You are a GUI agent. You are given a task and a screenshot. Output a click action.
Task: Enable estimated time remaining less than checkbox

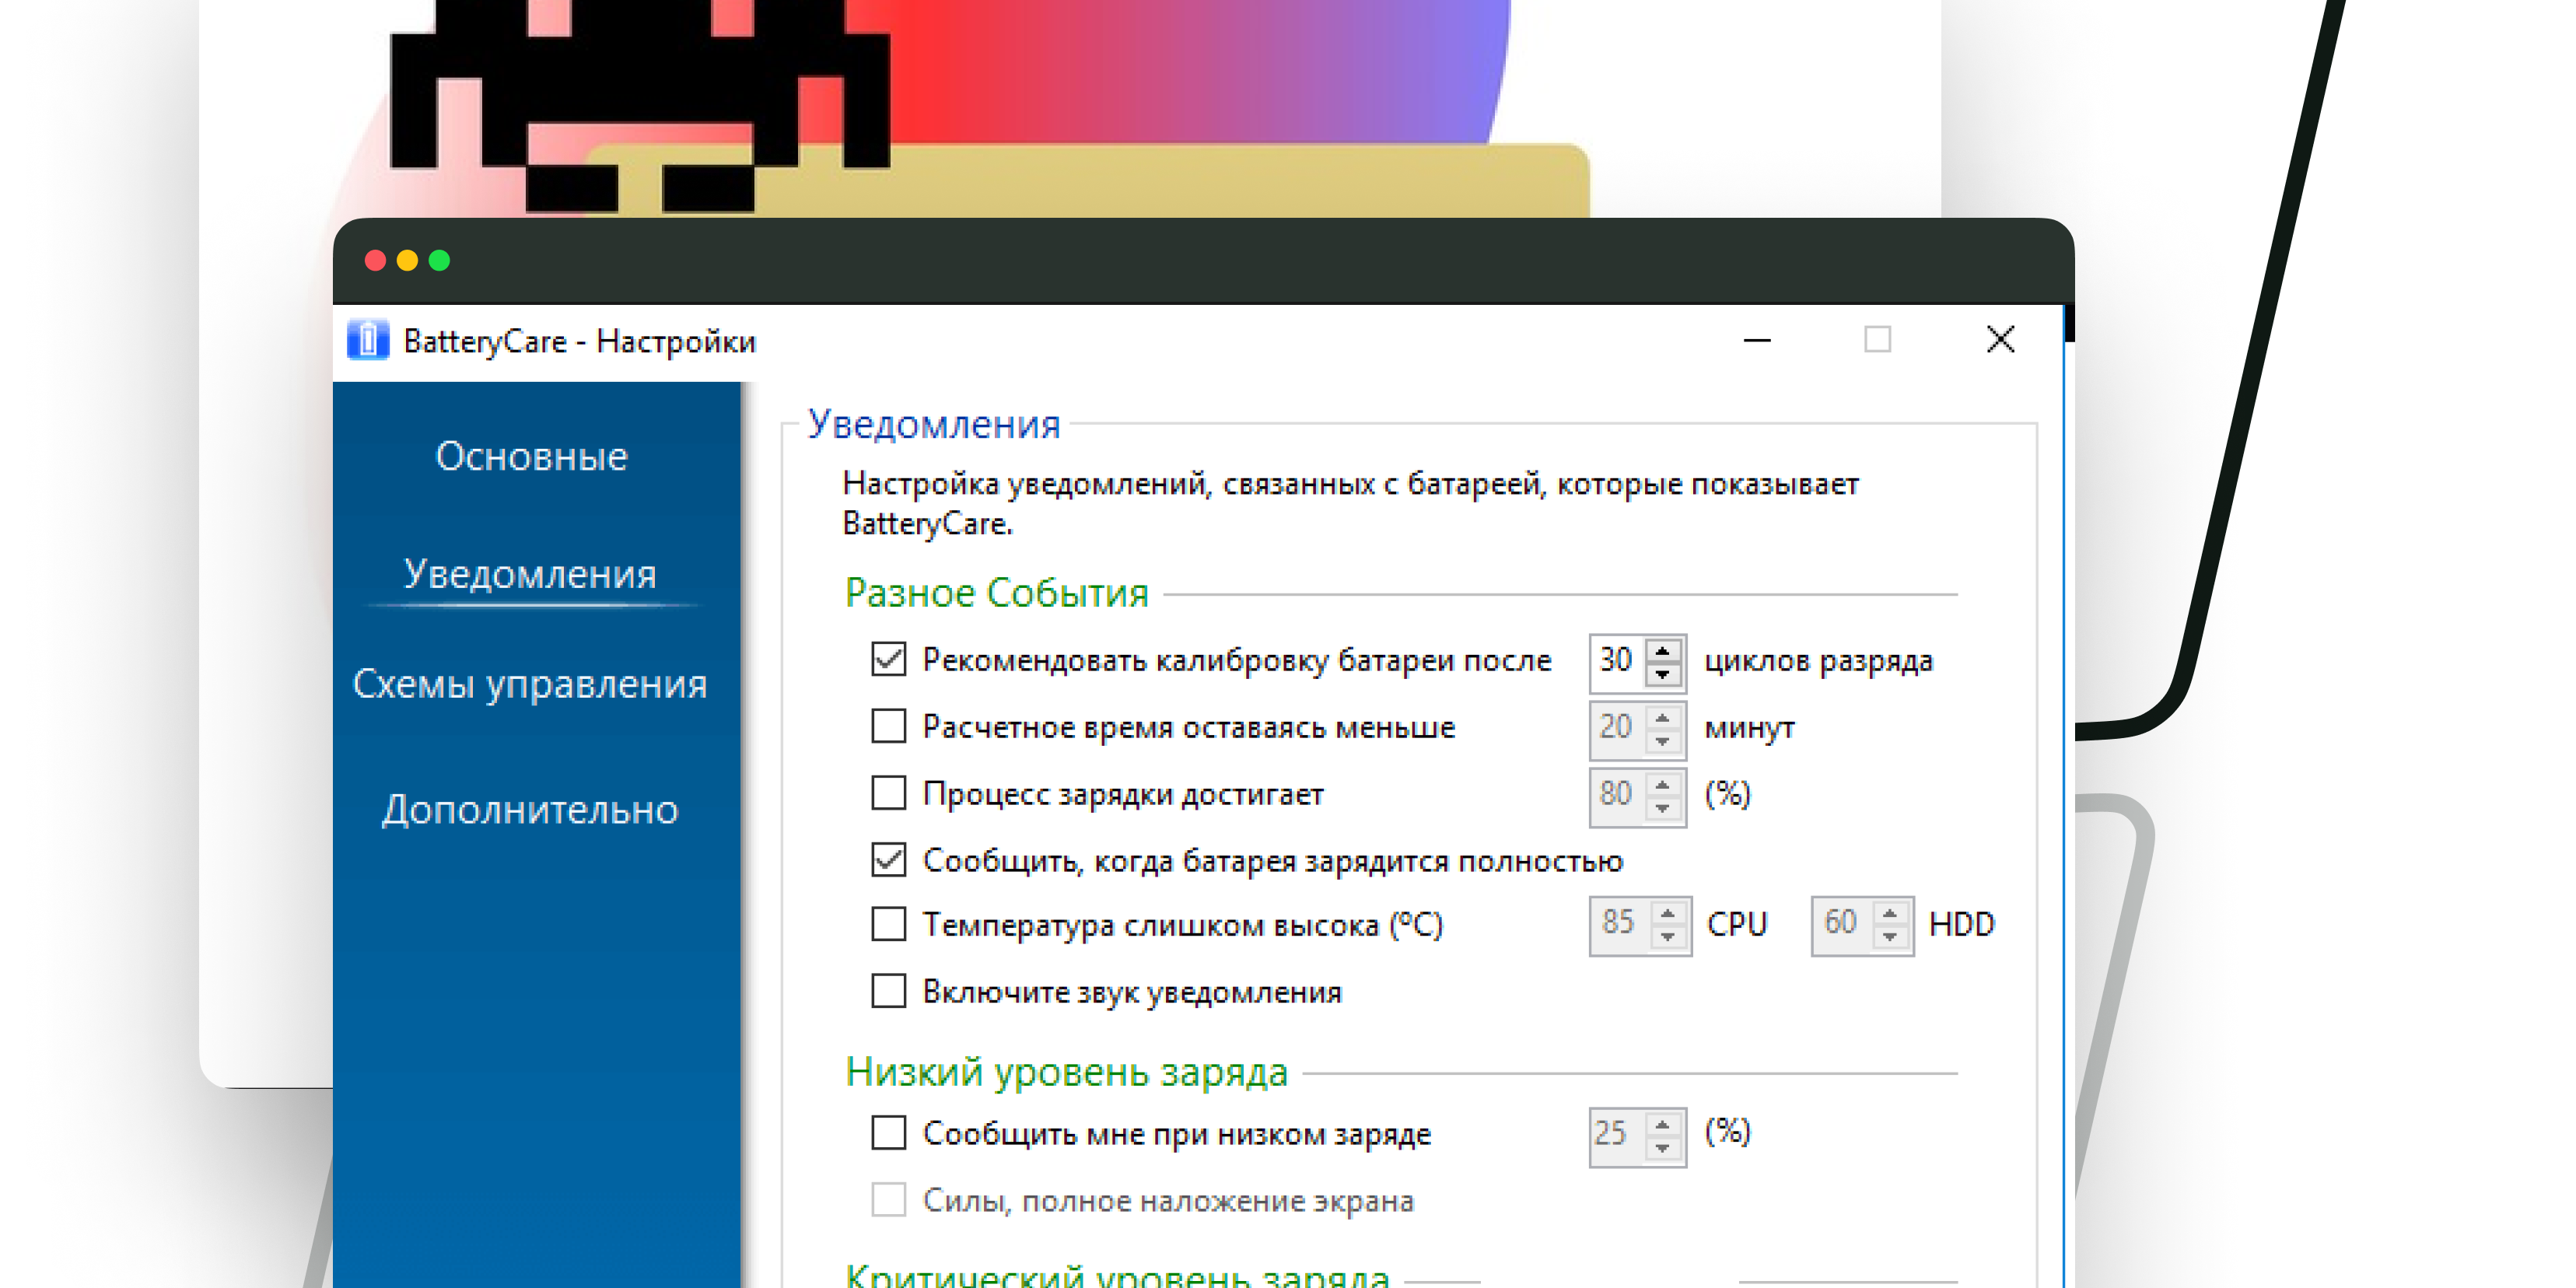888,727
